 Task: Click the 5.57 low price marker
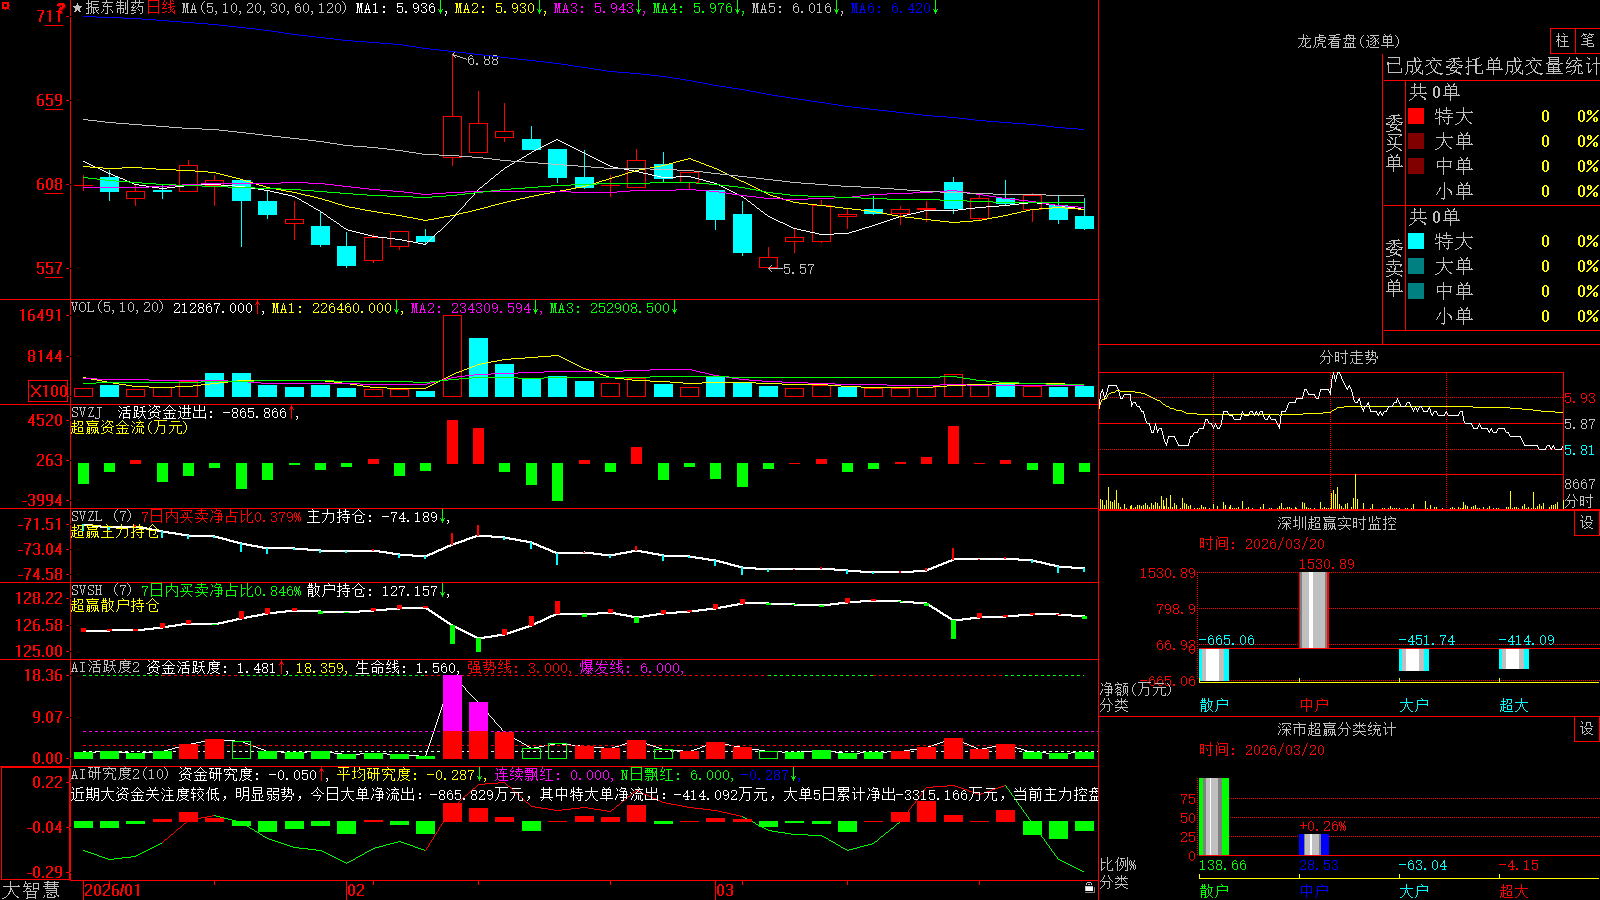tap(798, 269)
